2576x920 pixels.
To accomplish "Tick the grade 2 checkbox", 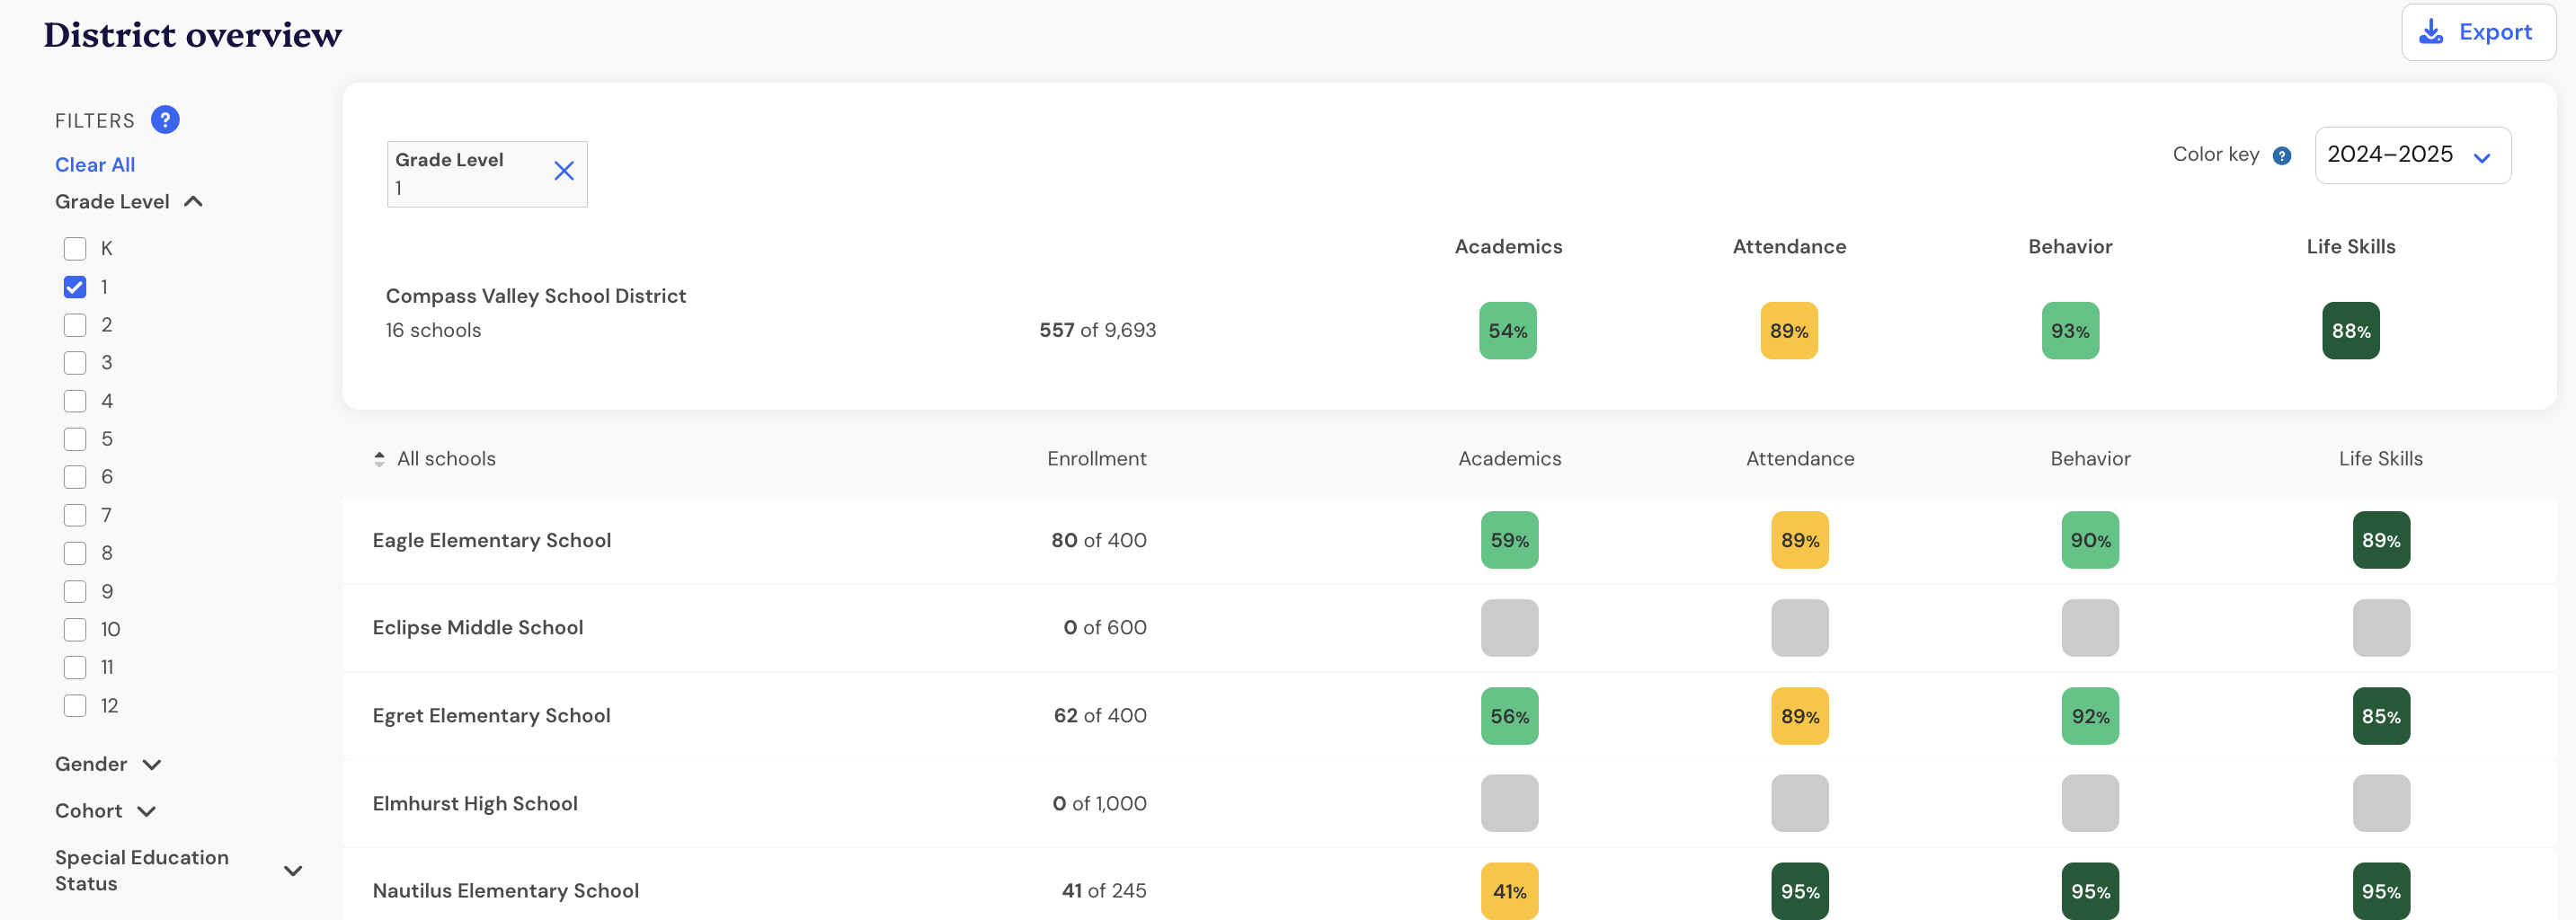I will [x=75, y=325].
